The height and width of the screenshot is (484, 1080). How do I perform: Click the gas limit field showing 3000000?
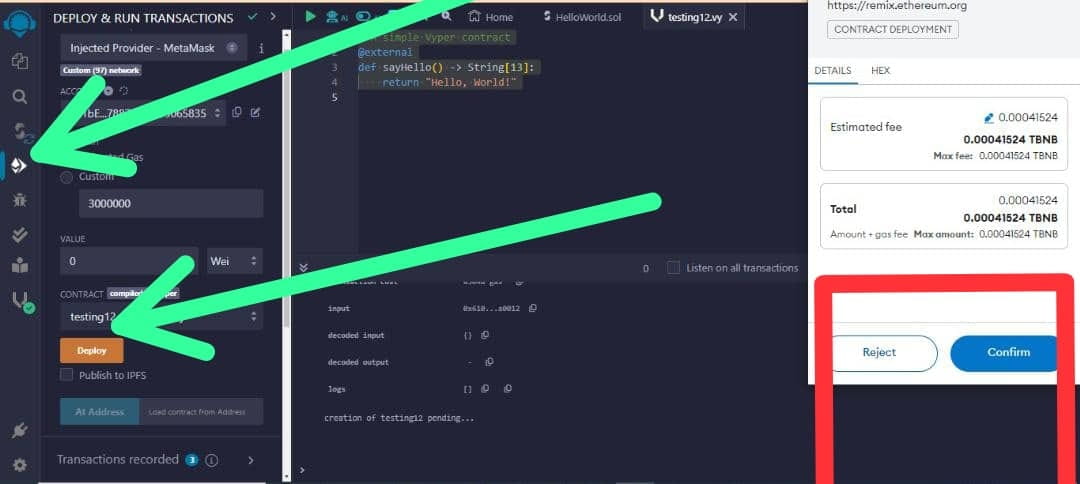pos(170,203)
